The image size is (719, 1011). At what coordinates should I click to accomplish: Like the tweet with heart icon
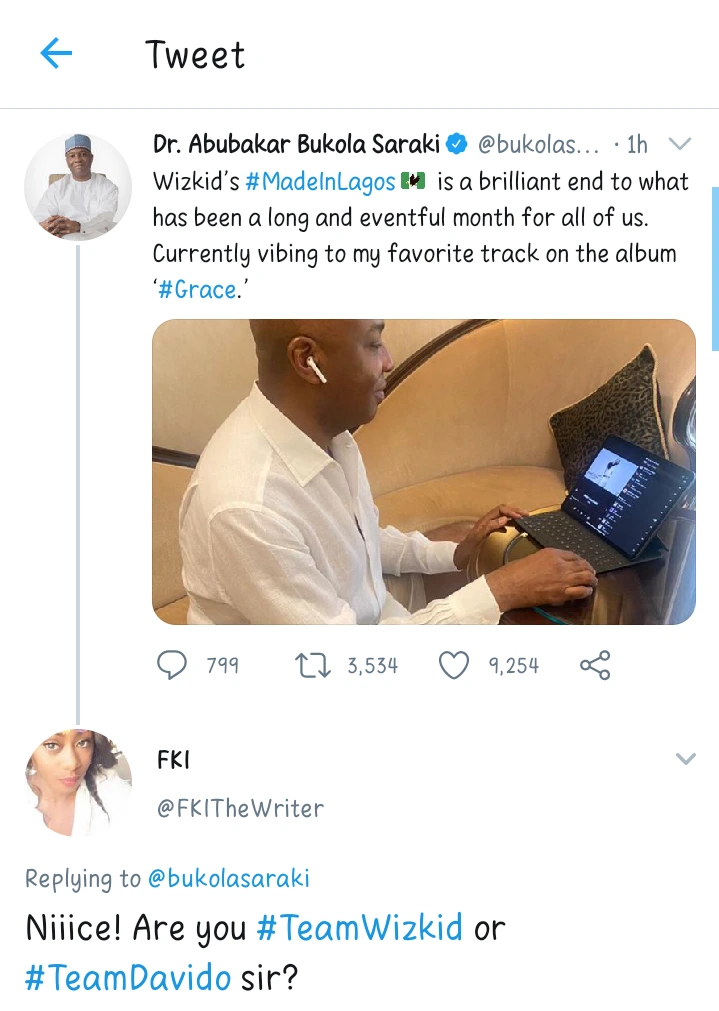[454, 665]
